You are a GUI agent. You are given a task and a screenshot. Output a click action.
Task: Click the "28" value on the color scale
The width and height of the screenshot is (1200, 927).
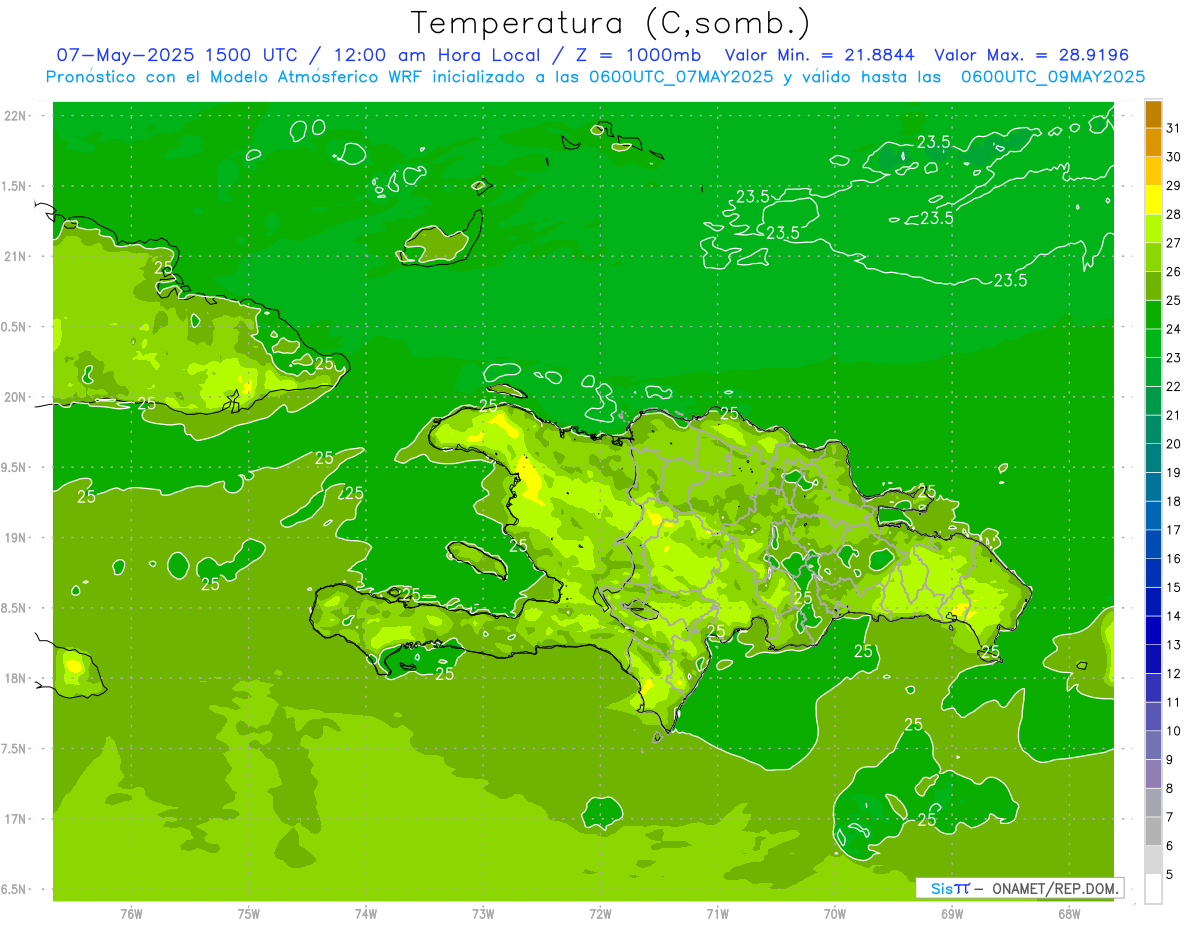click(1173, 214)
